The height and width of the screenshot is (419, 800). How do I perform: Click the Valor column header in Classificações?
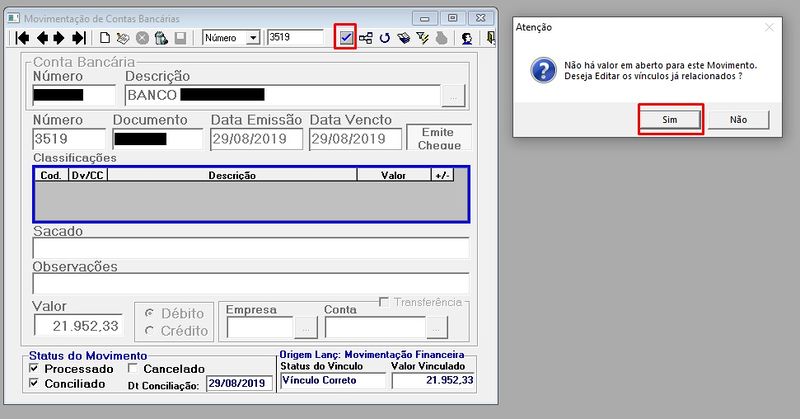coord(393,175)
